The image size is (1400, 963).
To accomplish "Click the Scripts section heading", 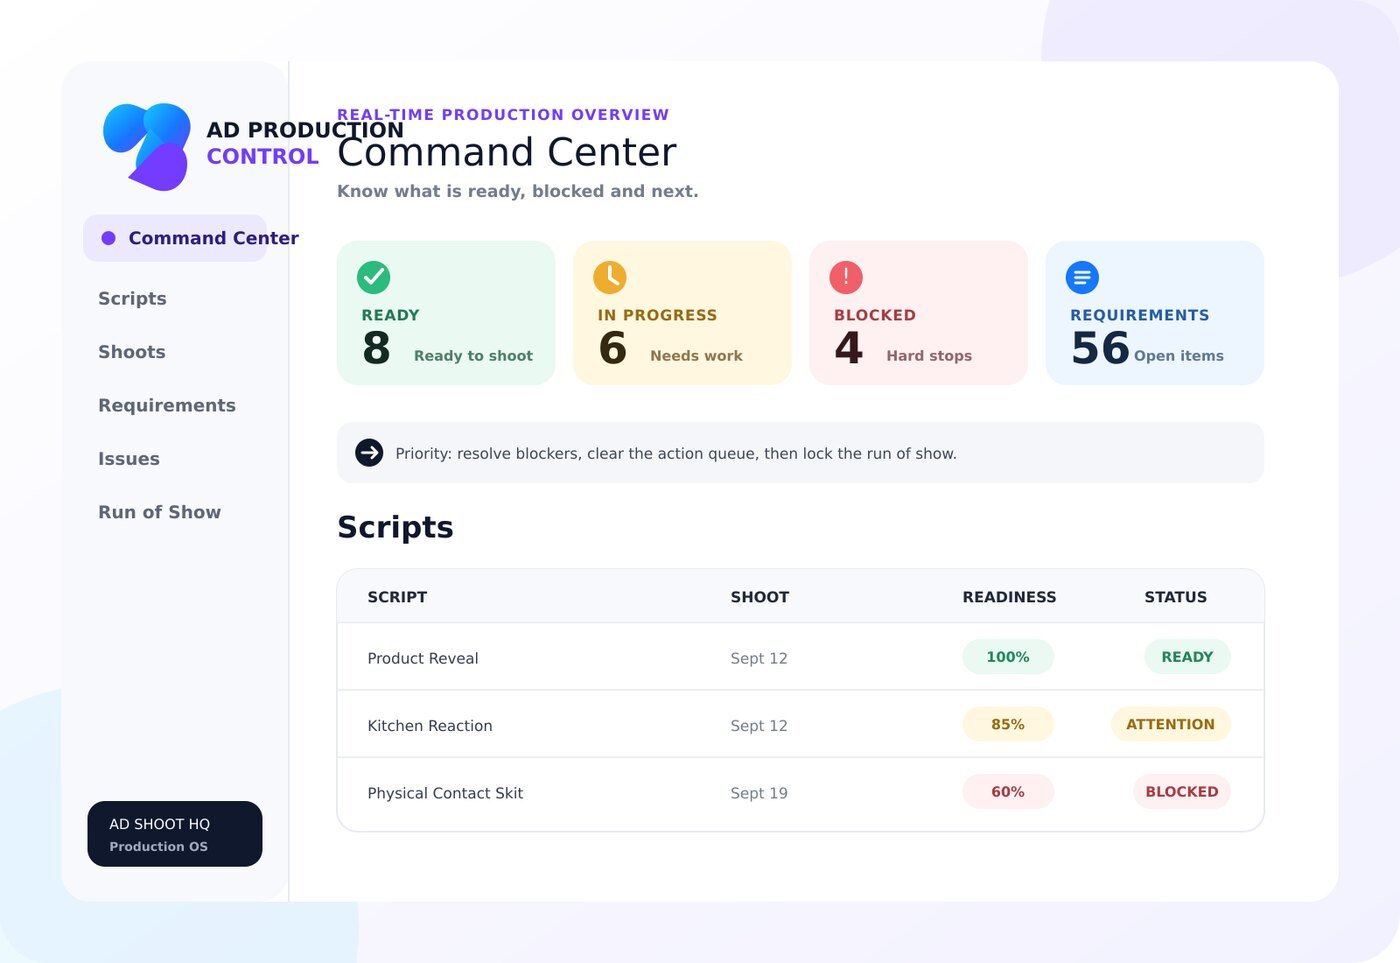I will (x=395, y=527).
